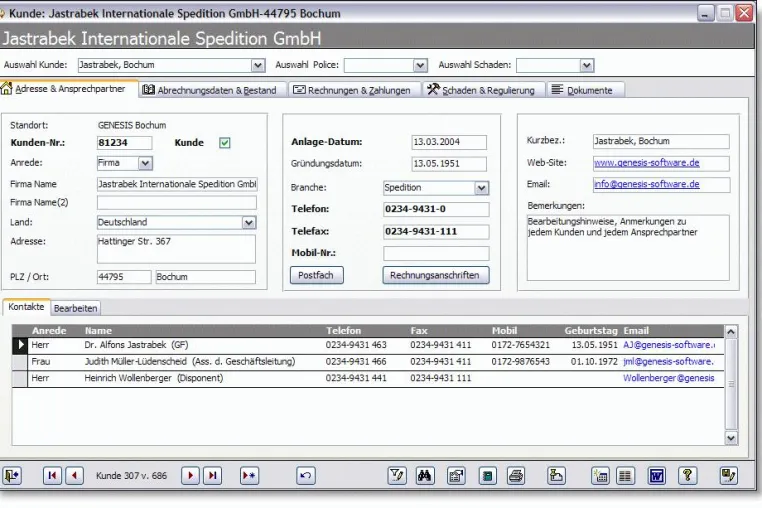Select contact Judith Müller-Lüdenscheid
This screenshot has width=762, height=508.
[x=190, y=362]
